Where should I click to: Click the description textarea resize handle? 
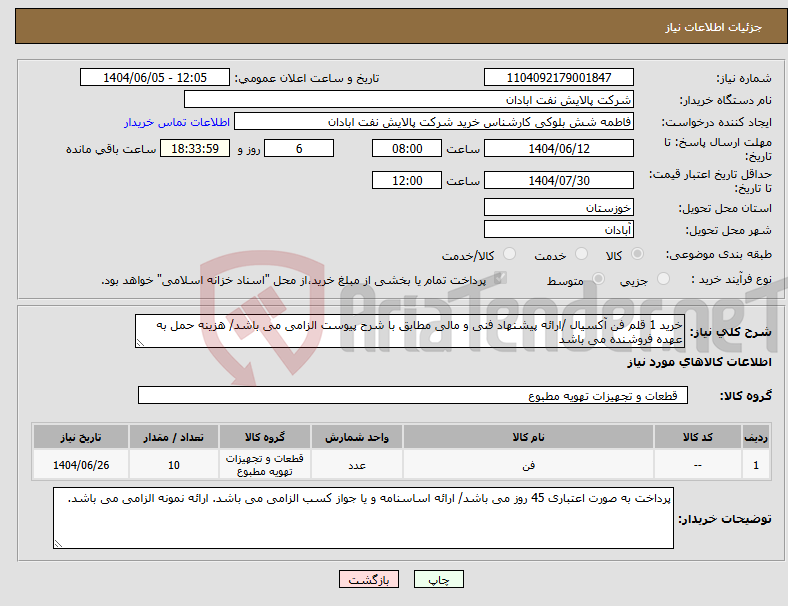pyautogui.click(x=140, y=343)
